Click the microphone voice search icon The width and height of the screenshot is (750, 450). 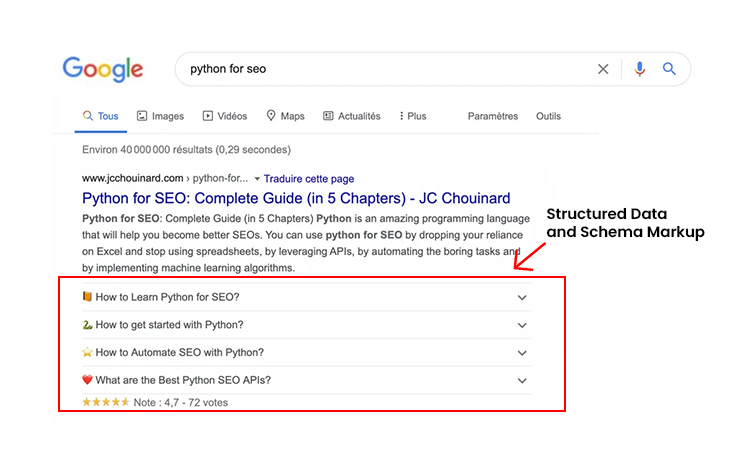(640, 69)
